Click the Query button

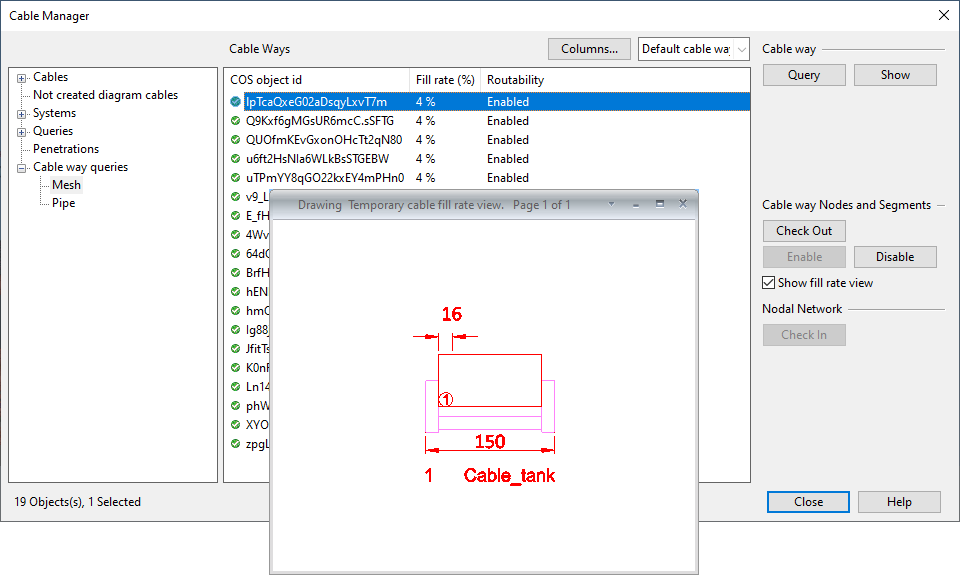804,75
